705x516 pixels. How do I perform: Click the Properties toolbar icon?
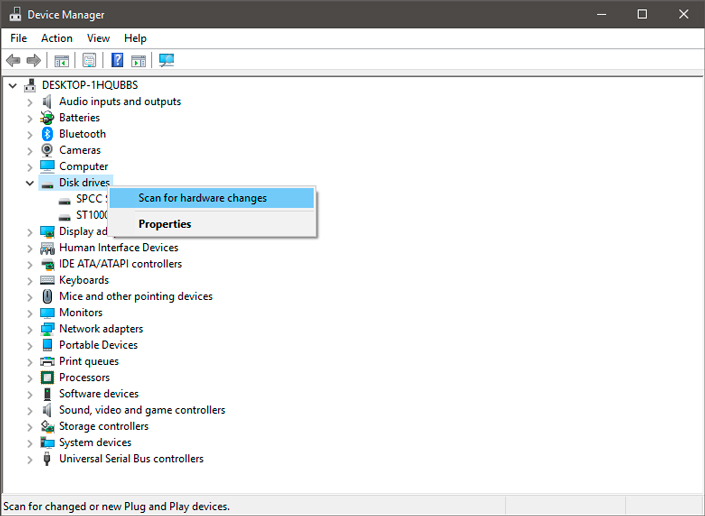(x=89, y=60)
